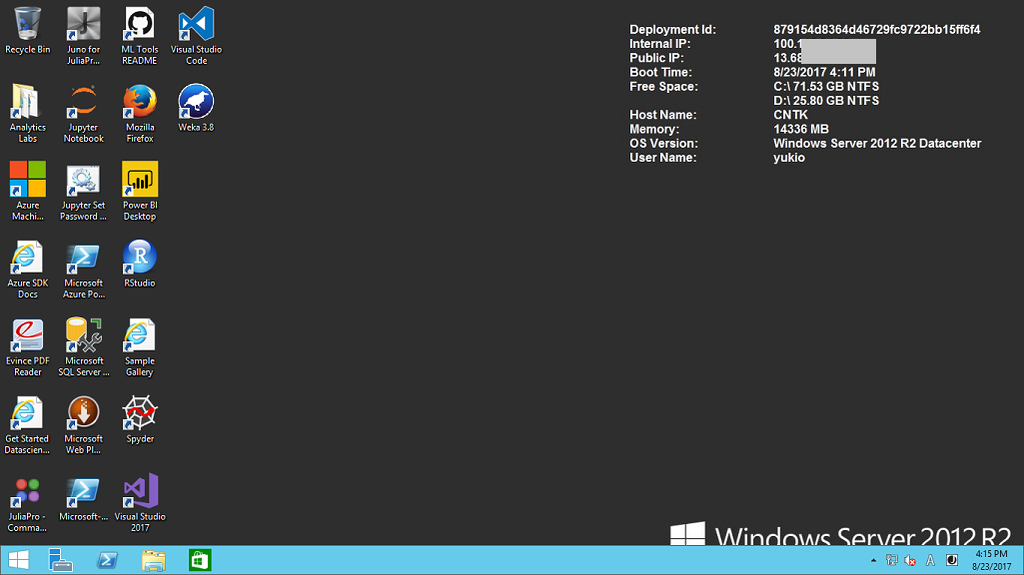Screen dimensions: 1024x575
Task: Open Server Manager from the taskbar
Action: coord(61,560)
